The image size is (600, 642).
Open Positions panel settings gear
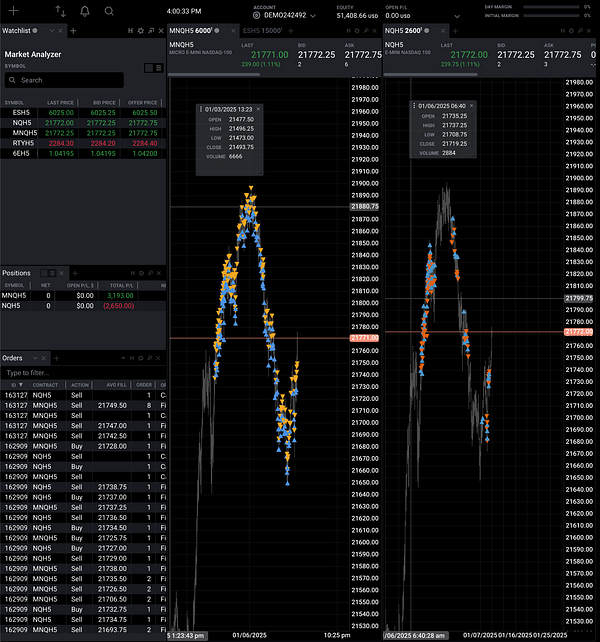click(141, 273)
